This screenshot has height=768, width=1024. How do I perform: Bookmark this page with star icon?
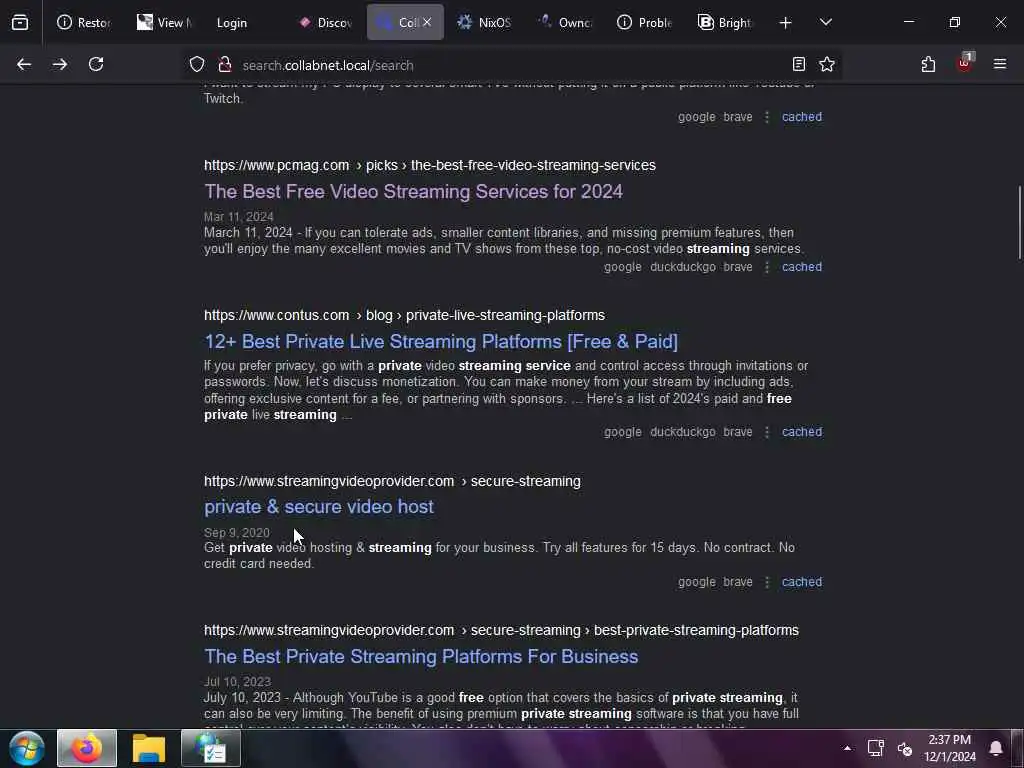[827, 64]
